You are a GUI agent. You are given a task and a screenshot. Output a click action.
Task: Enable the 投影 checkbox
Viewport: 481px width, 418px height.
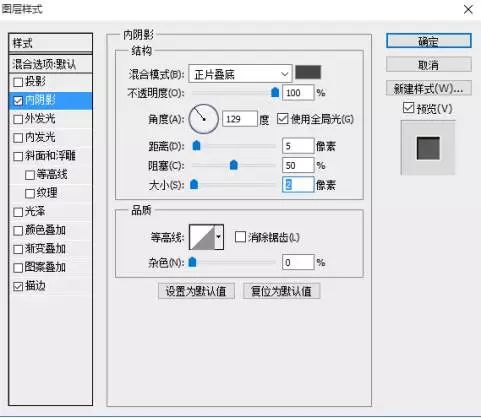18,82
